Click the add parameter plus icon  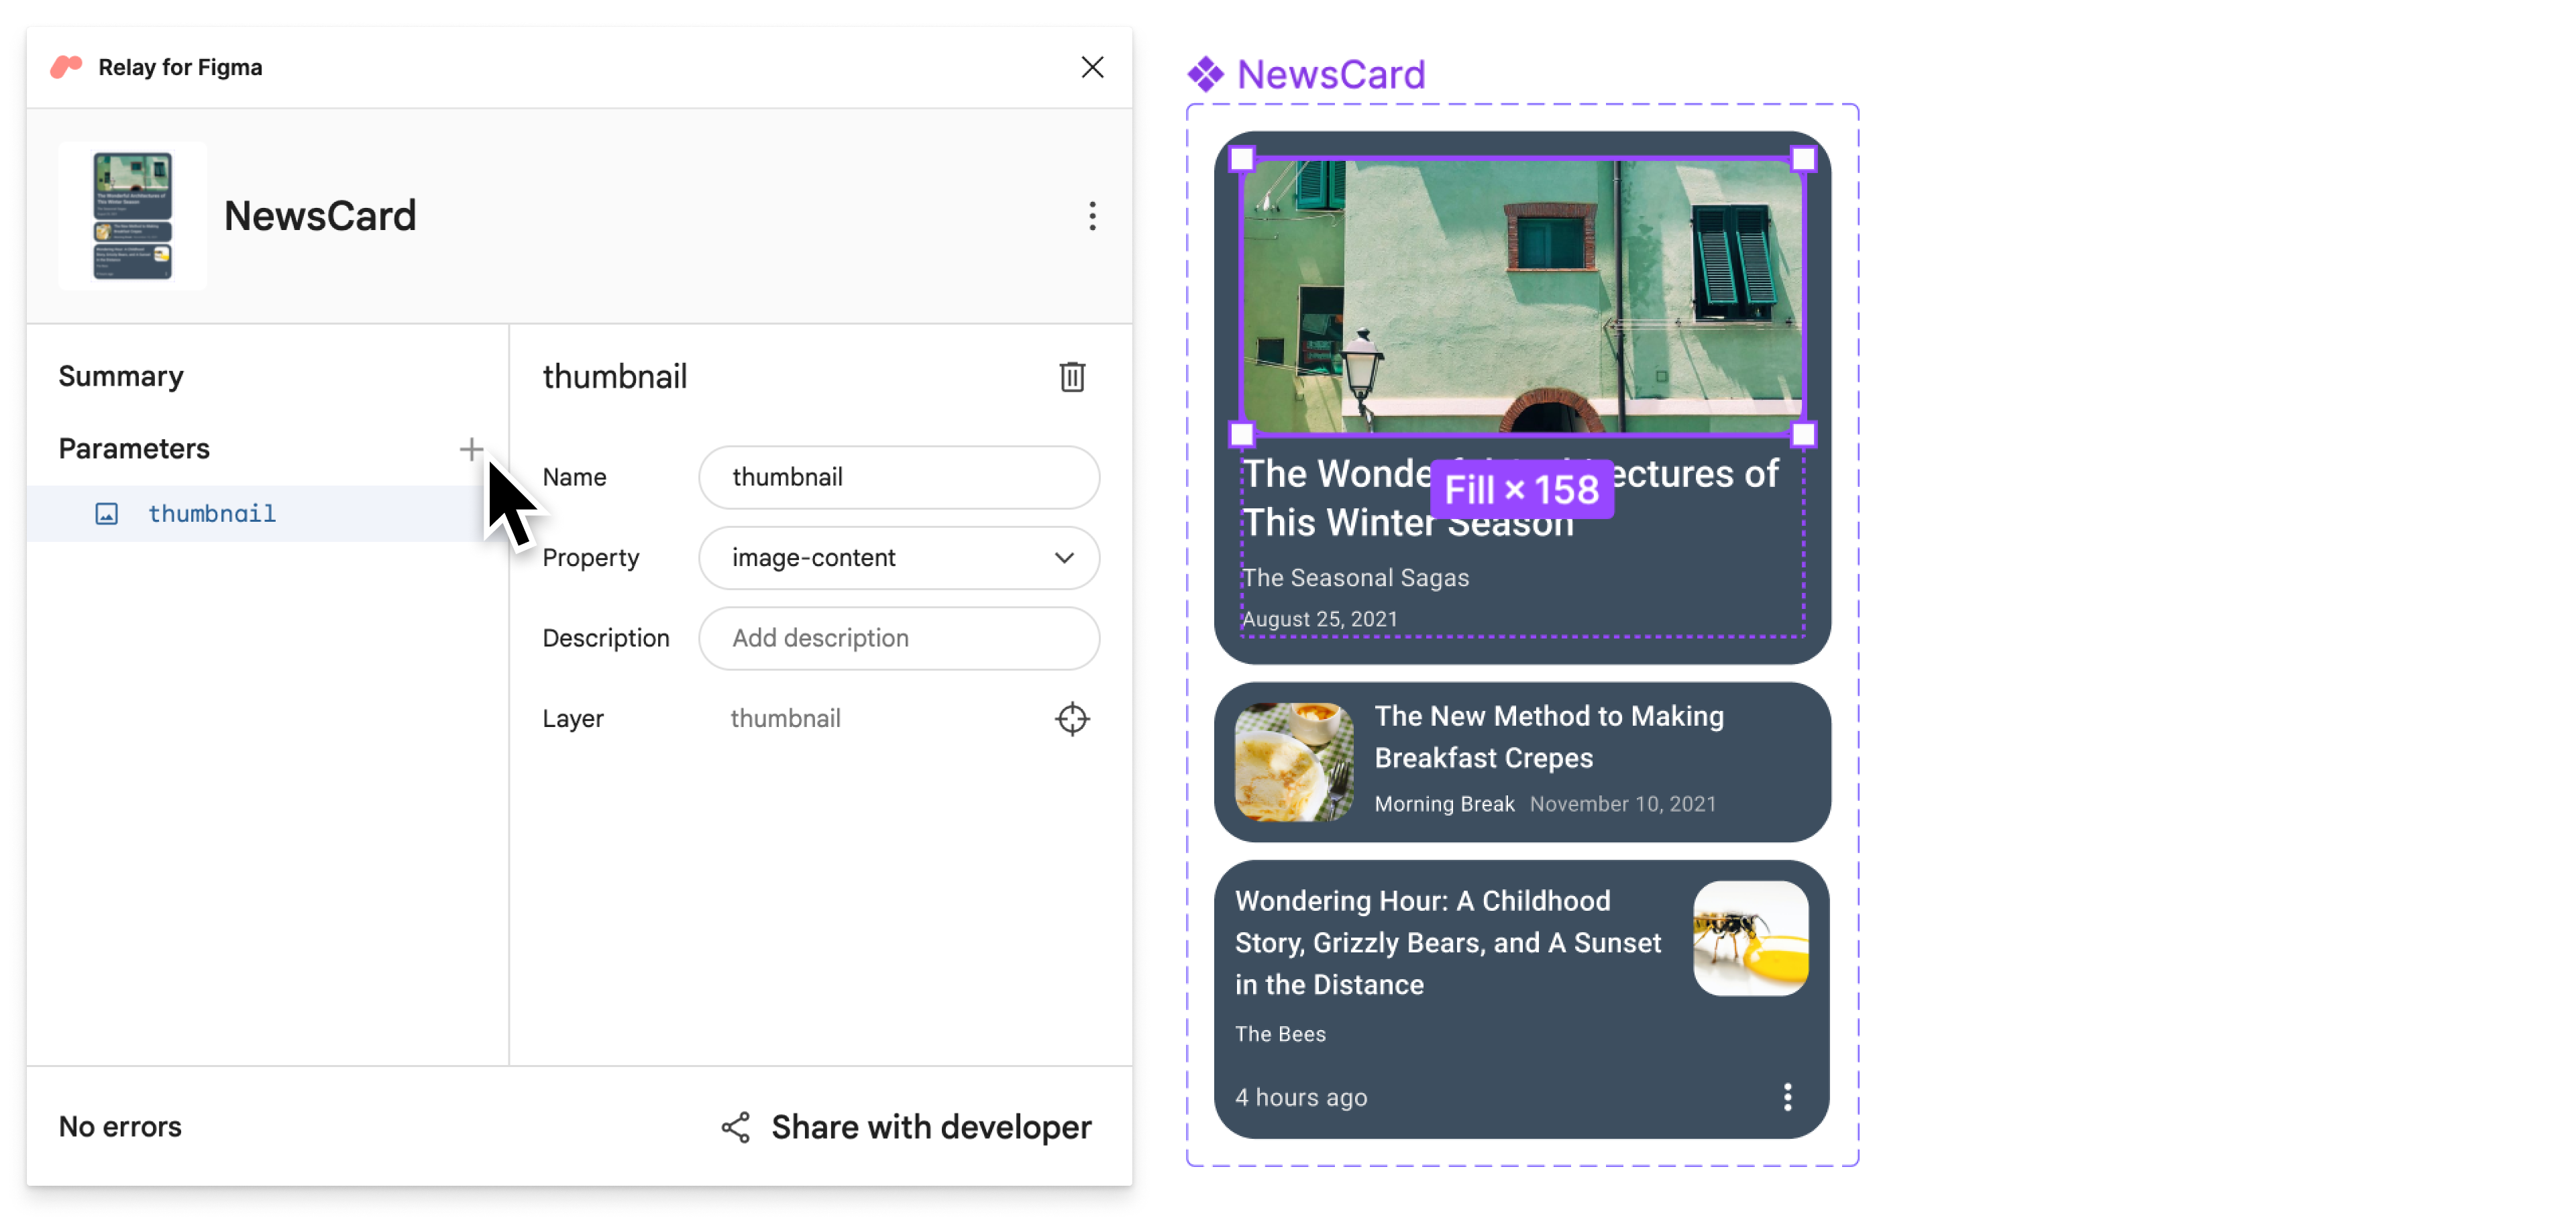point(472,447)
